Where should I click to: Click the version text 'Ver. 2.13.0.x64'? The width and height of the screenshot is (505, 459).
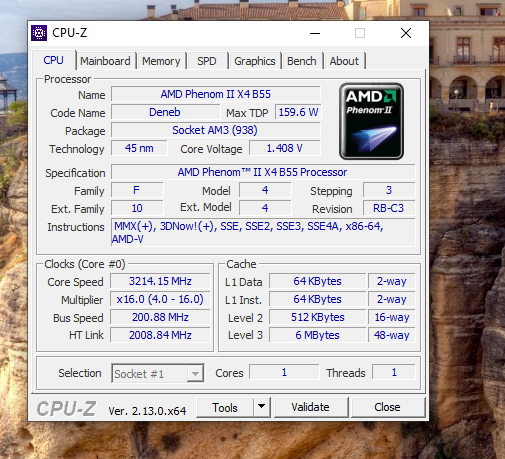click(x=147, y=411)
